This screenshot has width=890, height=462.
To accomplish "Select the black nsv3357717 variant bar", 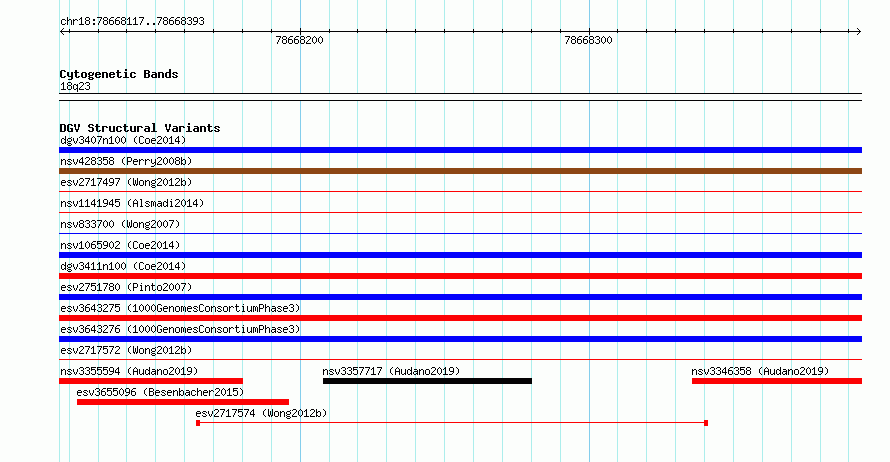I will pyautogui.click(x=427, y=381).
